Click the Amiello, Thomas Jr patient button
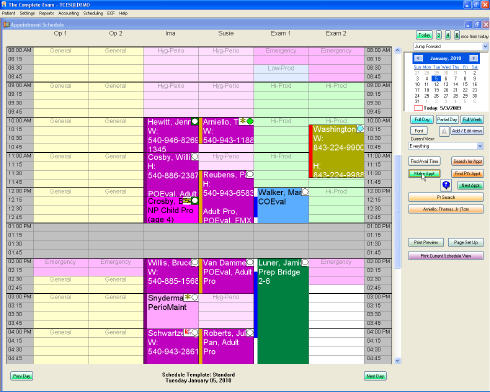The image size is (490, 392). (446, 209)
